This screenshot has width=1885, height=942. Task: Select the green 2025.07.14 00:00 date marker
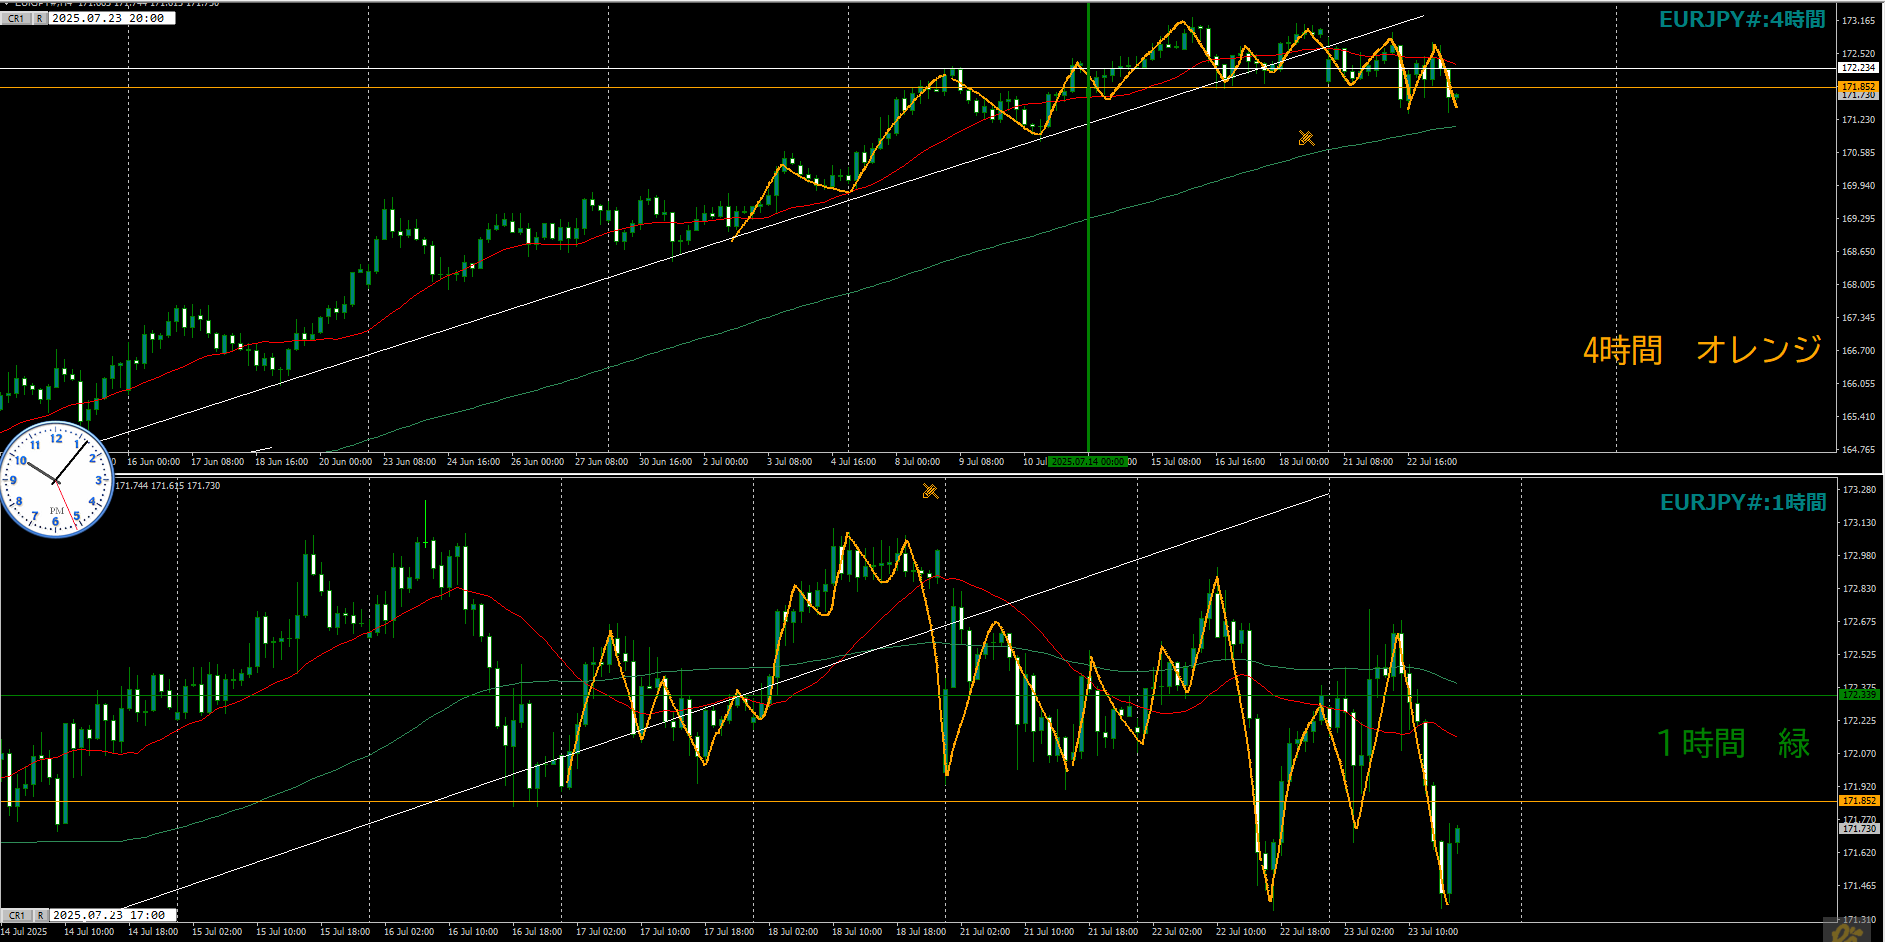1088,462
